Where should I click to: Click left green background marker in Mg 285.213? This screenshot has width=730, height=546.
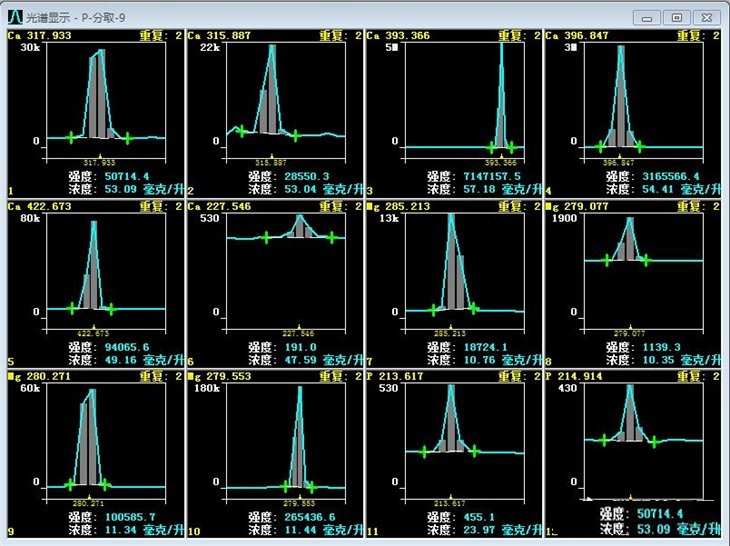click(433, 310)
